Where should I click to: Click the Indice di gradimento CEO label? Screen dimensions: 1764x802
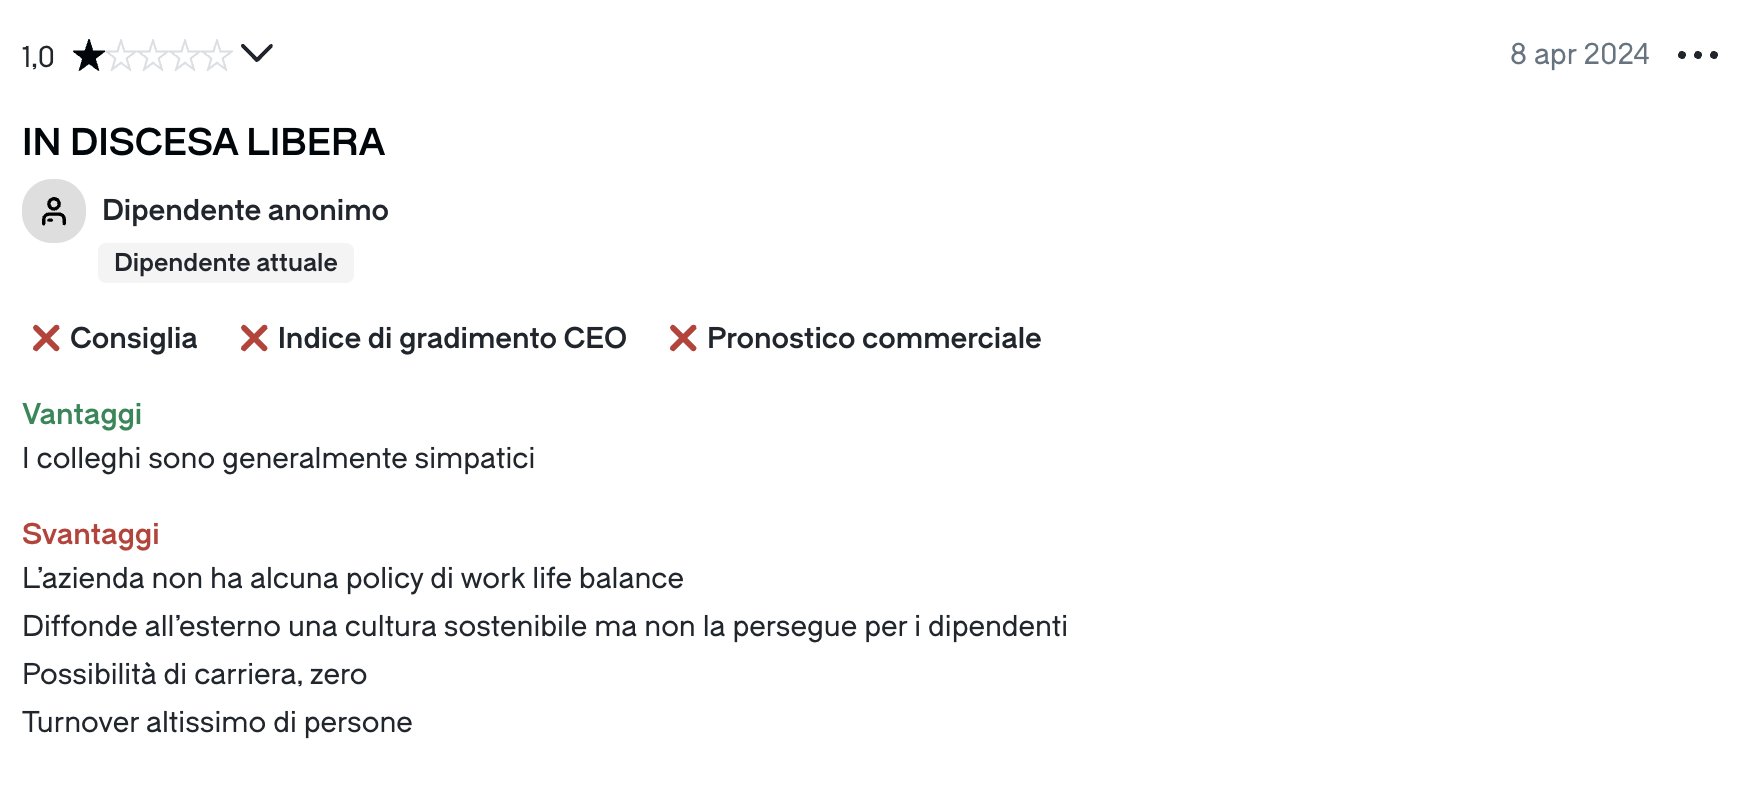(x=452, y=339)
